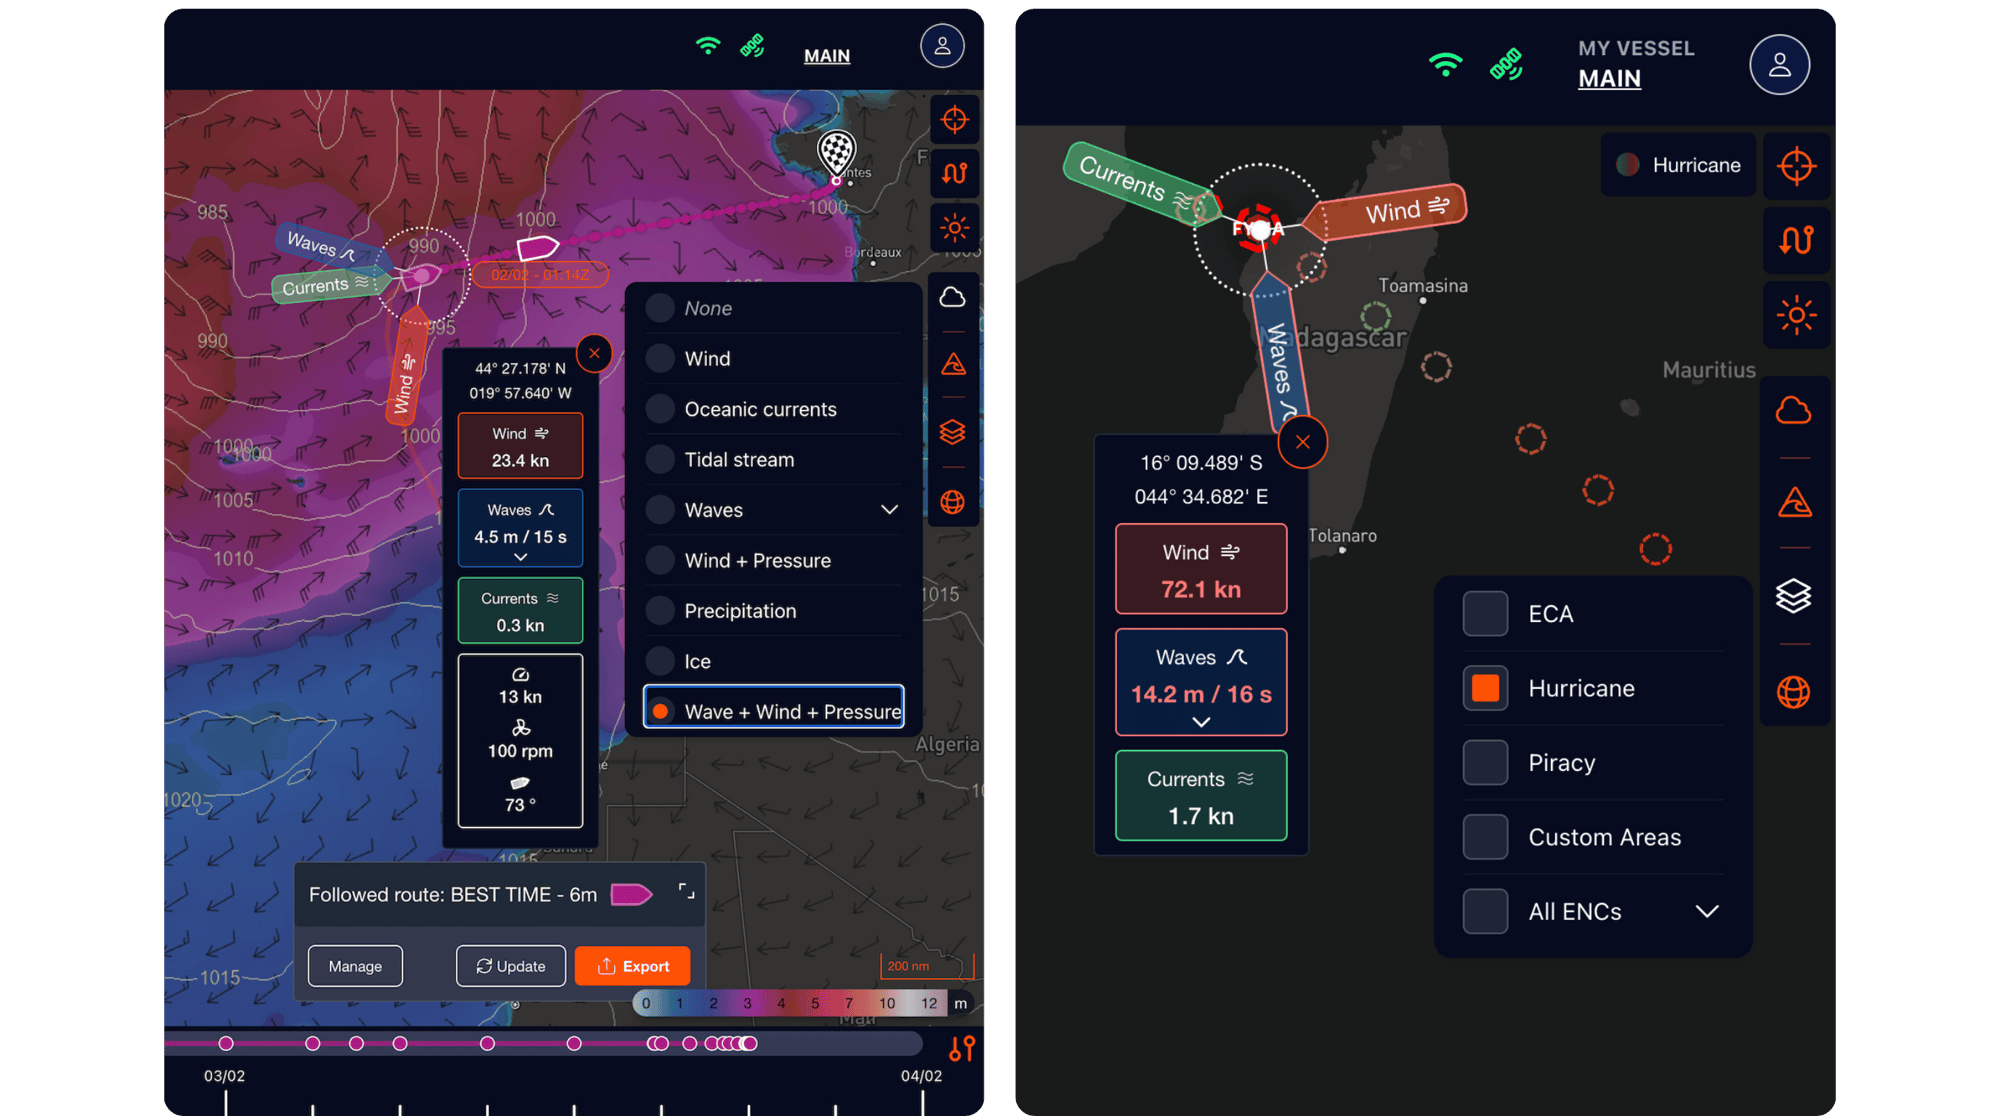Viewport: 2000px width, 1116px height.
Task: Choose Wind + Pressure from weather list
Action: pos(660,560)
